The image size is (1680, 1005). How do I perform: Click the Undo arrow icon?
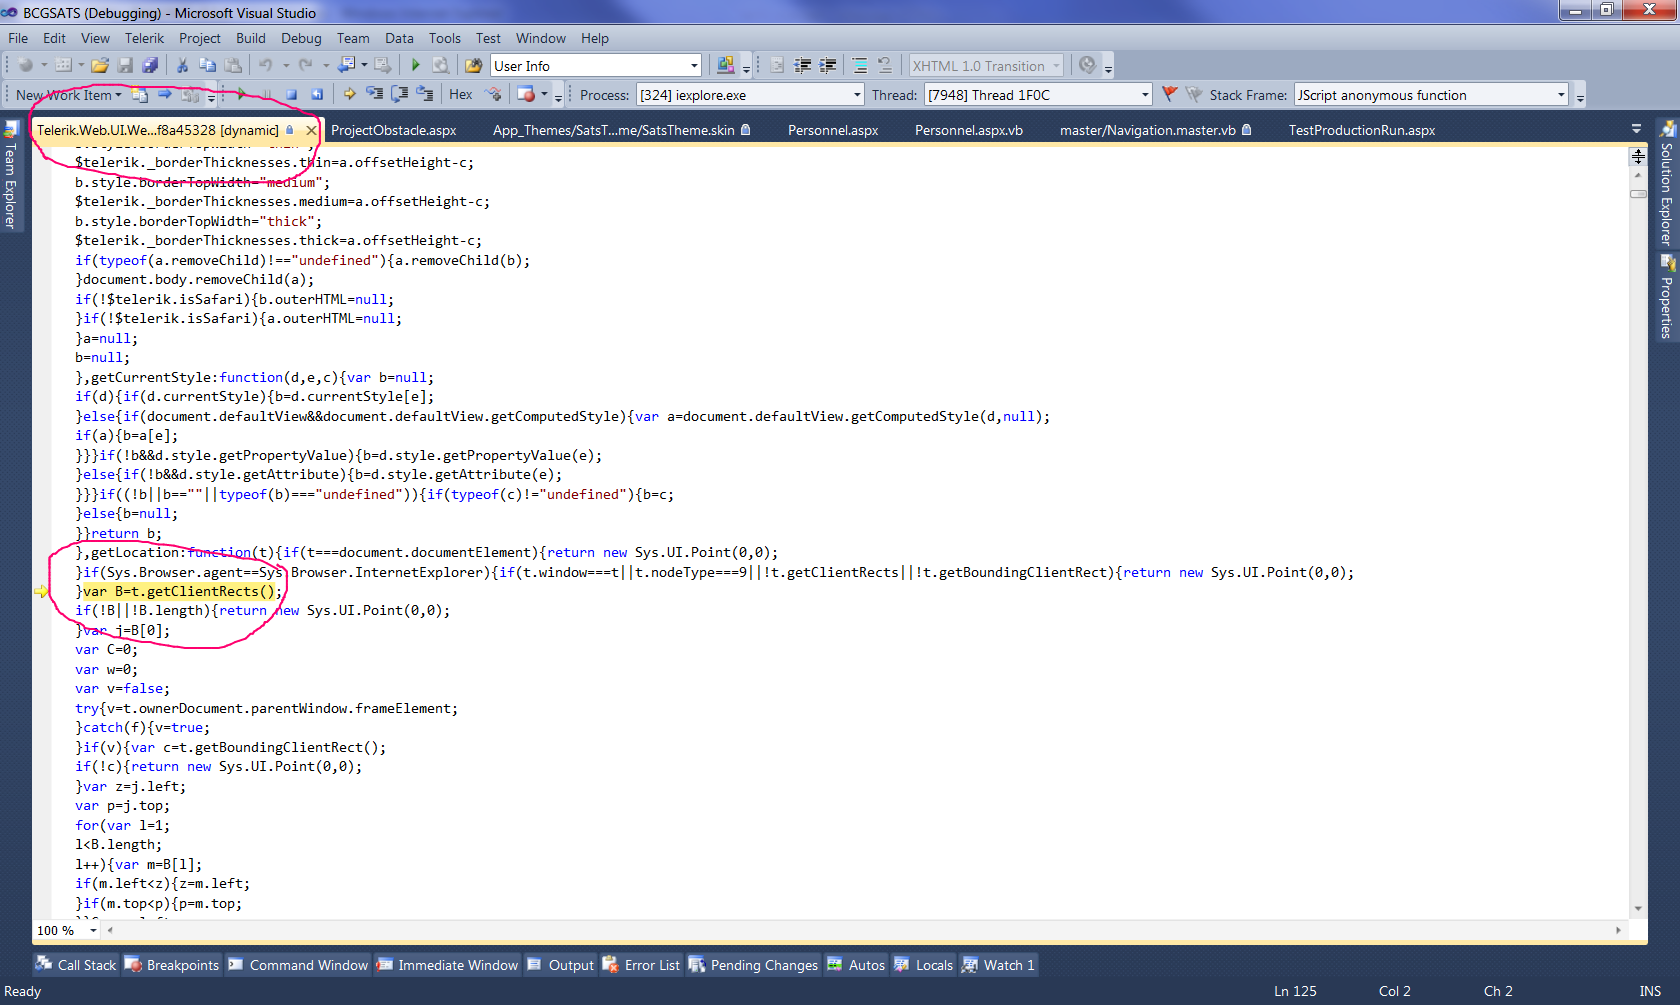coord(265,65)
